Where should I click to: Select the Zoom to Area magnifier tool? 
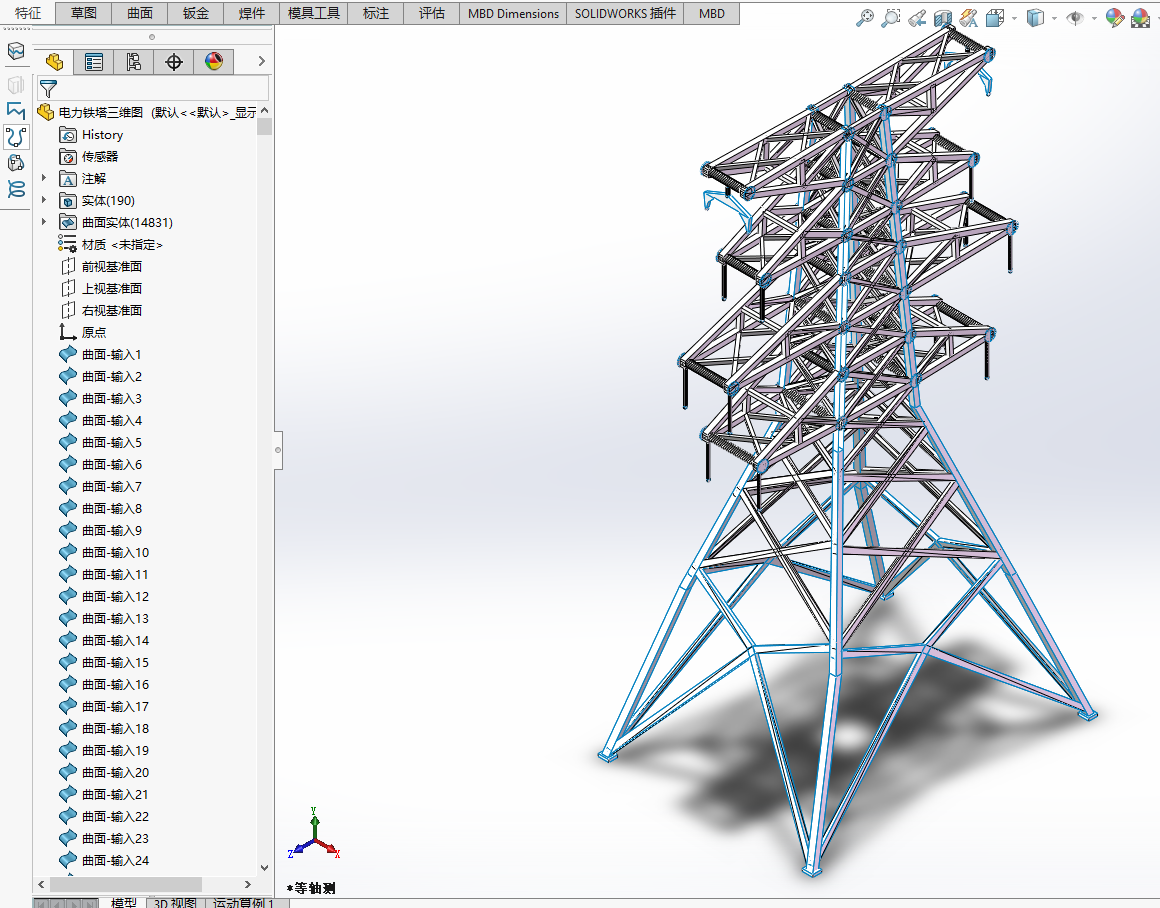(x=891, y=18)
